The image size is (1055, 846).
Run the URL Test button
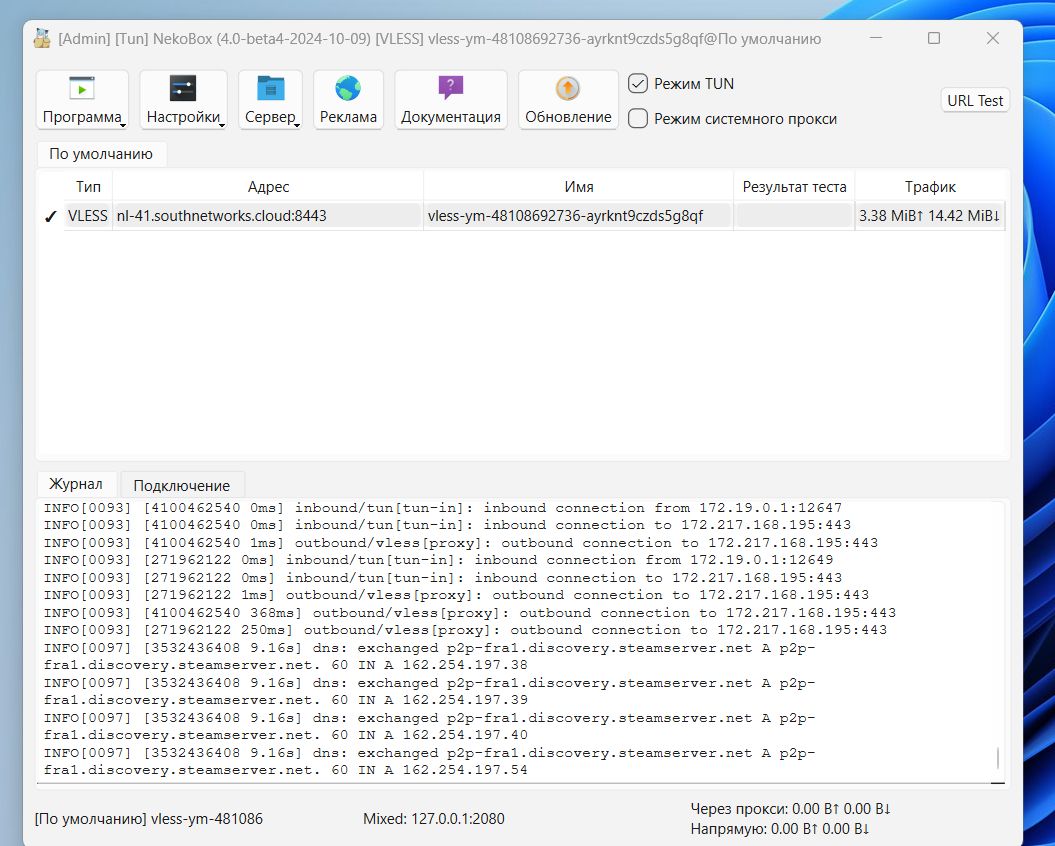(x=975, y=100)
